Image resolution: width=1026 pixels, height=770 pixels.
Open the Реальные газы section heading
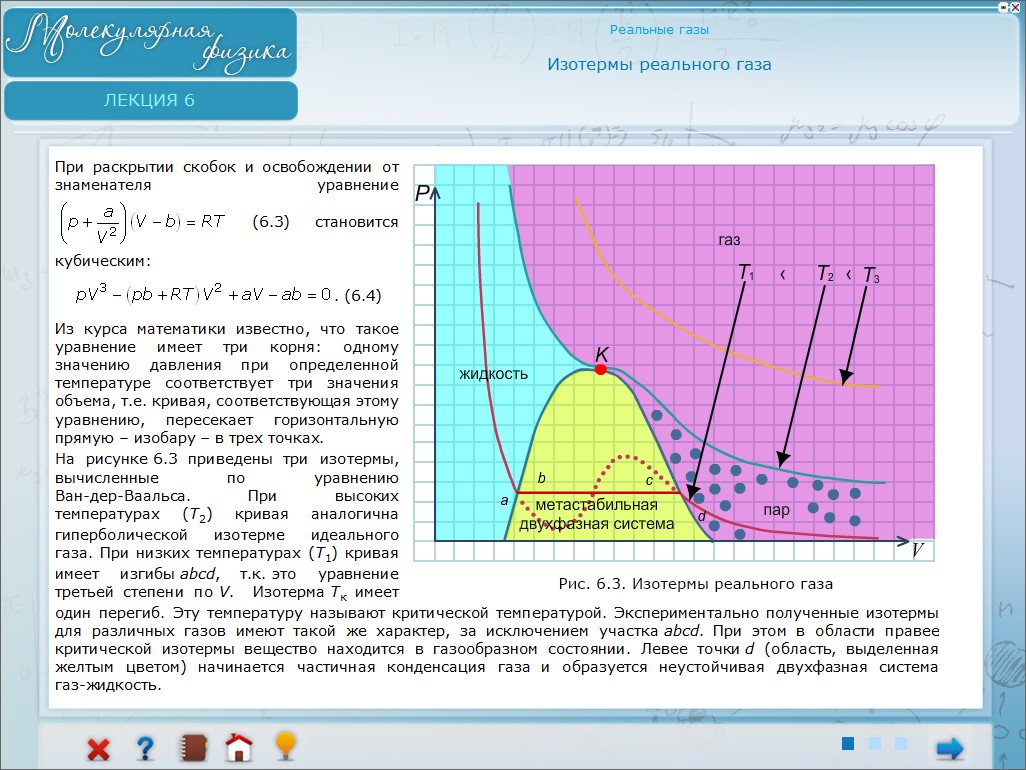coord(659,30)
